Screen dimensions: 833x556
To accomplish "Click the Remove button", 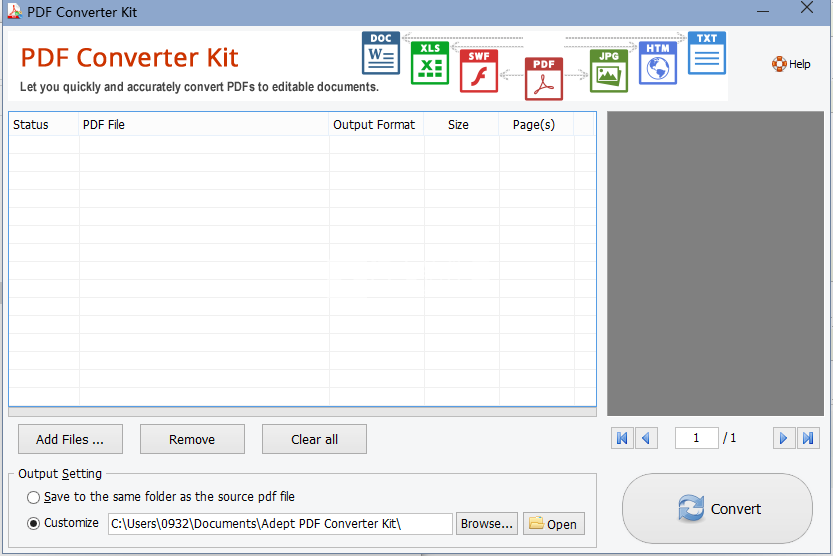I will click(192, 439).
